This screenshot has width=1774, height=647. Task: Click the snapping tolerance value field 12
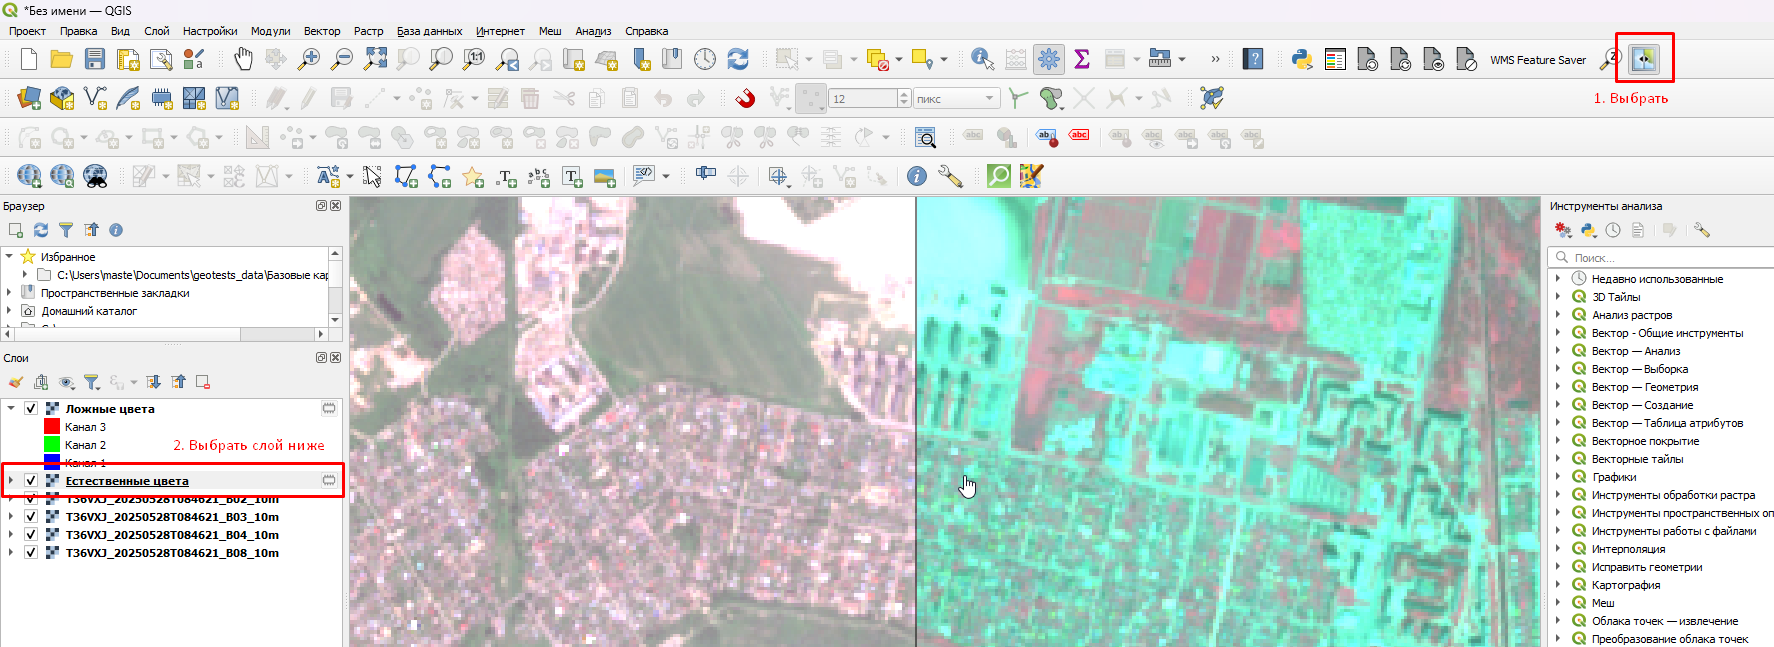(863, 99)
